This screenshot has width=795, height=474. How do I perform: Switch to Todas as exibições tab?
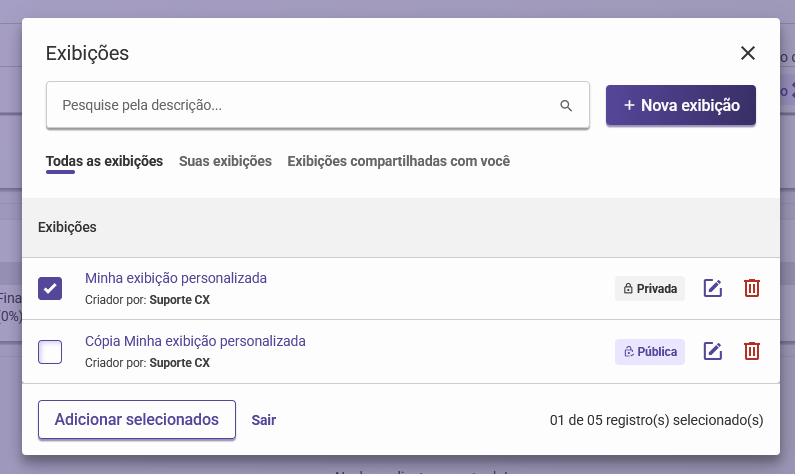[x=104, y=161]
